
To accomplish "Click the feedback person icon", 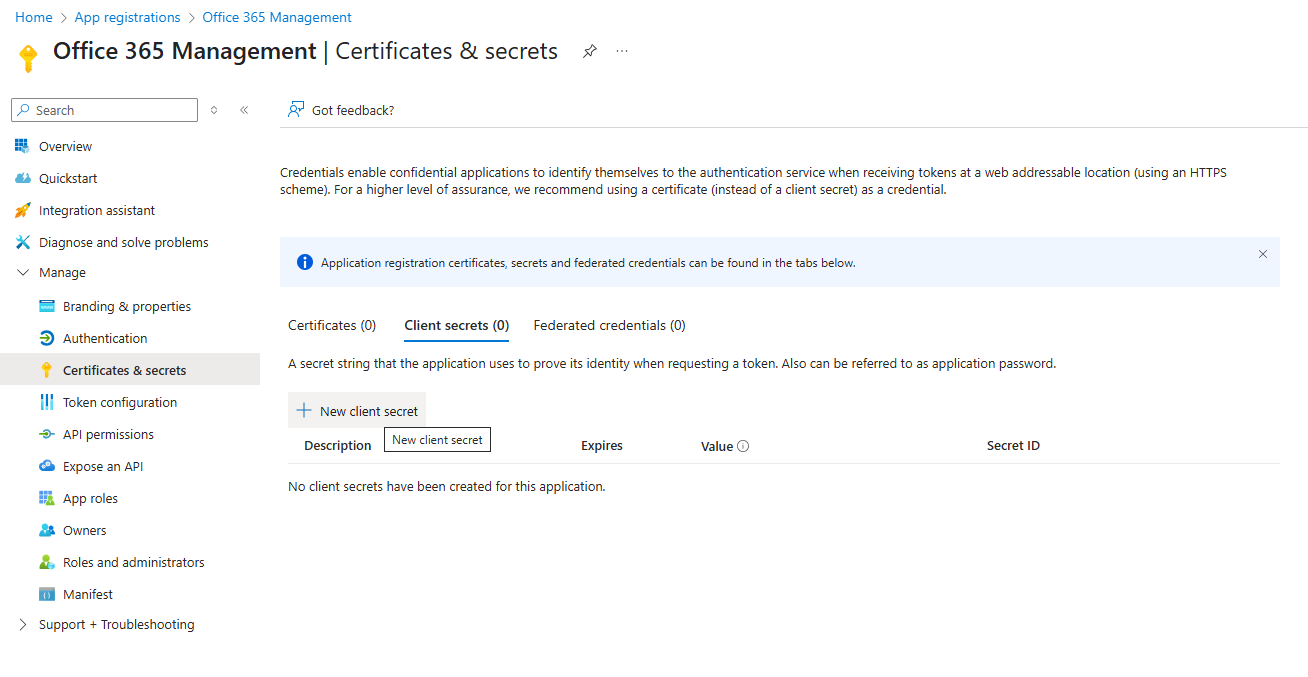I will tap(296, 110).
